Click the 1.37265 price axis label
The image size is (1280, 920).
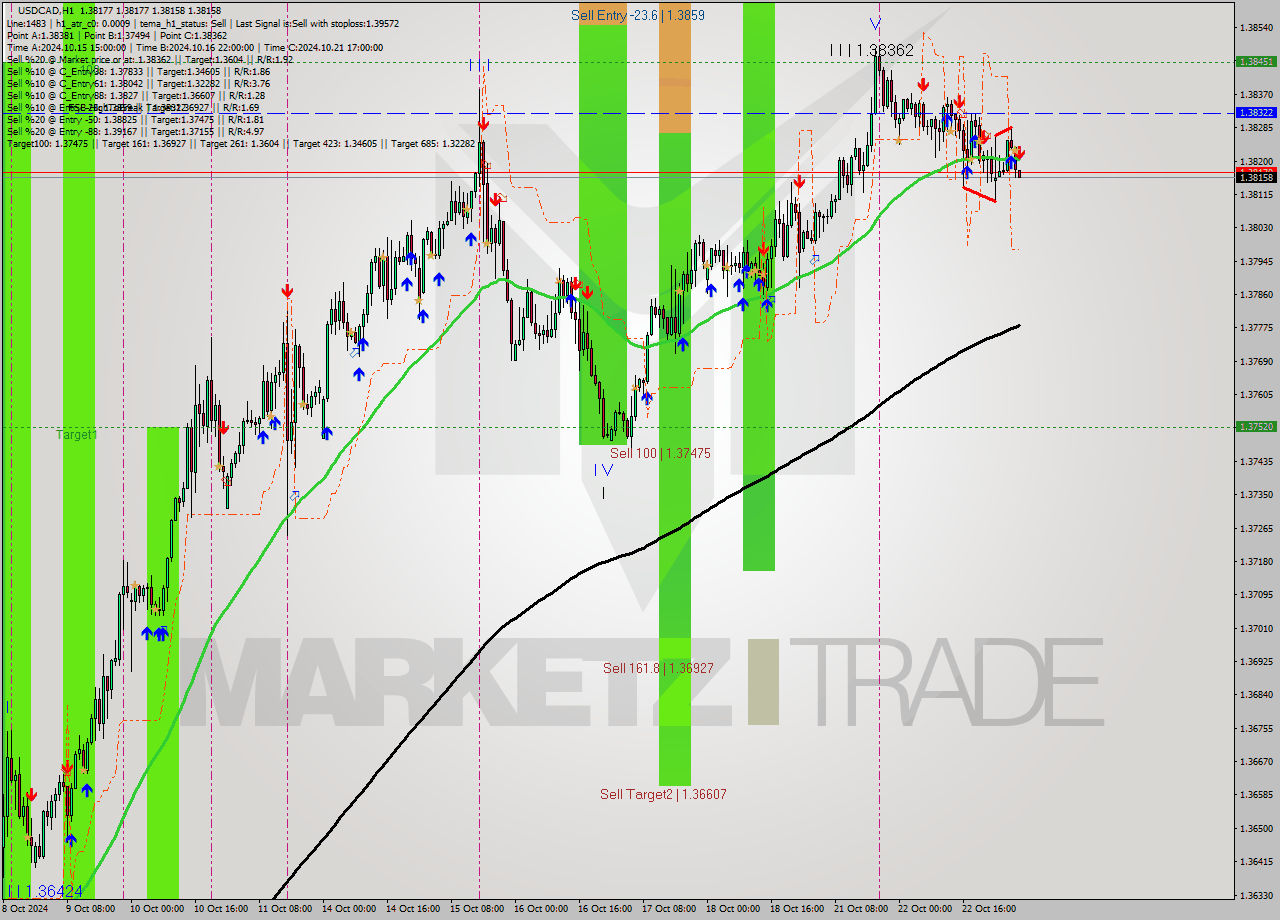1255,528
